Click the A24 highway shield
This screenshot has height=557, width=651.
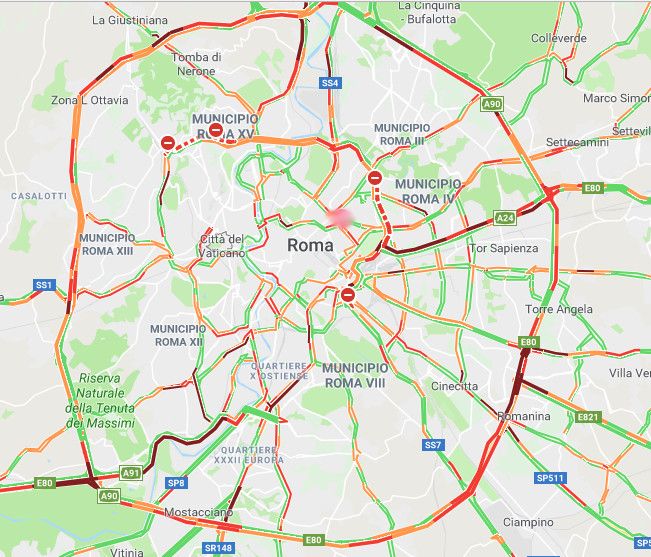pos(505,217)
